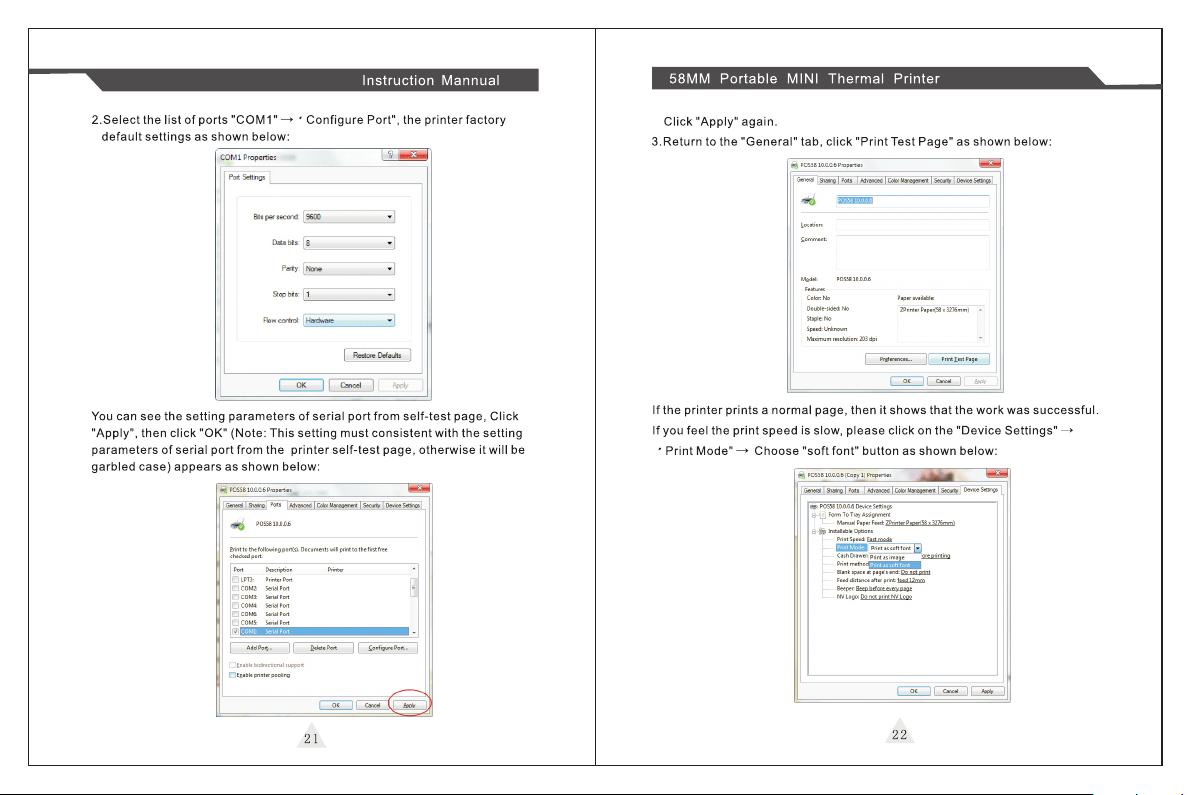
Task: Select 'ZPrinter Paper(58 x 3276mm)' in Paper available
Action: coord(934,310)
